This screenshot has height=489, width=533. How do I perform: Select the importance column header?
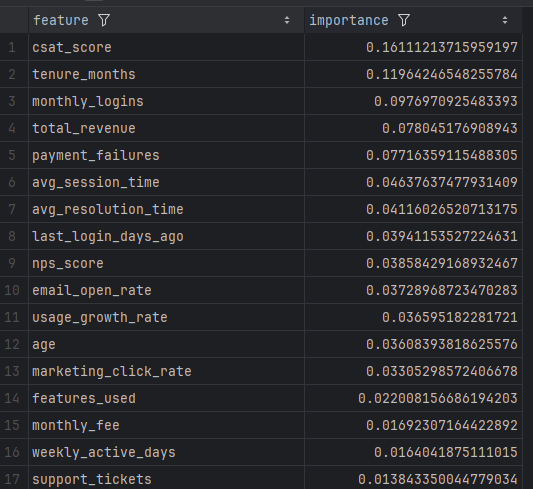pyautogui.click(x=413, y=20)
